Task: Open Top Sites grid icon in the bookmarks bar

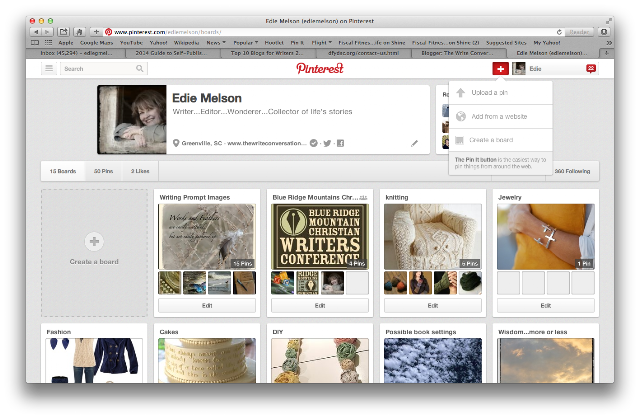Action: pyautogui.click(x=49, y=42)
